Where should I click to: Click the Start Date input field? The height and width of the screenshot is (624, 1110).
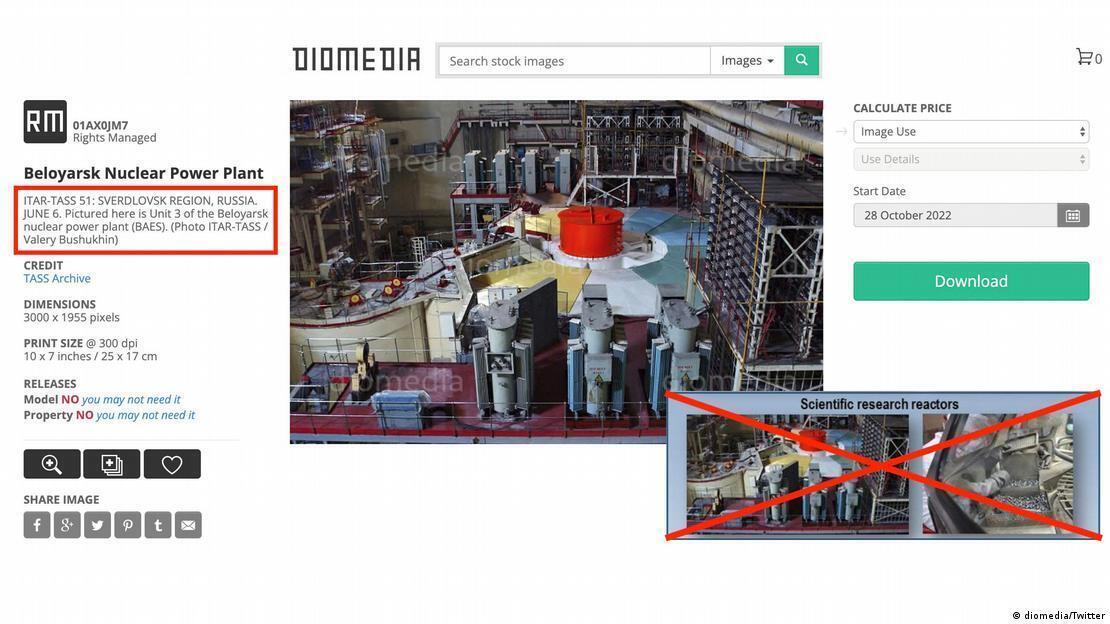955,215
